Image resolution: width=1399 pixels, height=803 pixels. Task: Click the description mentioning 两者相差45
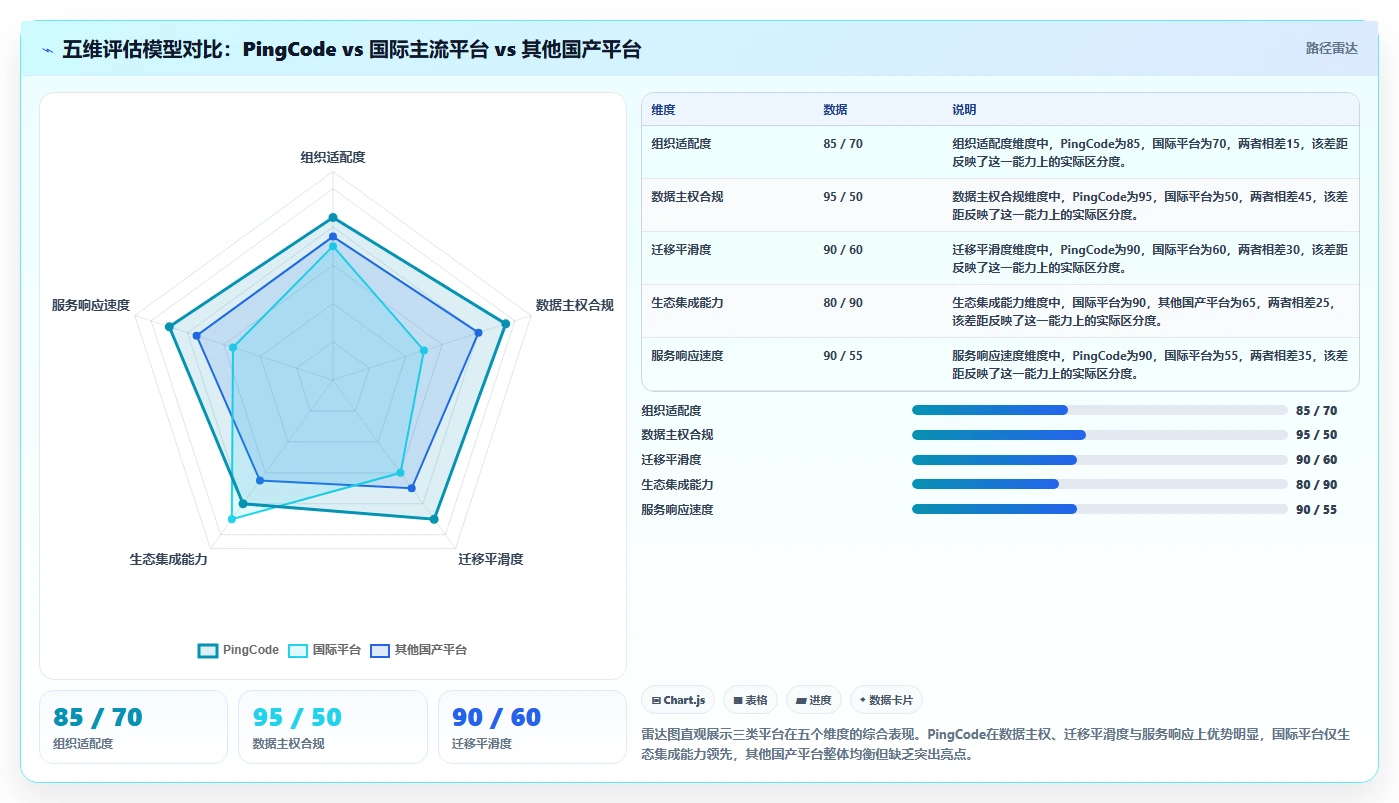1150,205
